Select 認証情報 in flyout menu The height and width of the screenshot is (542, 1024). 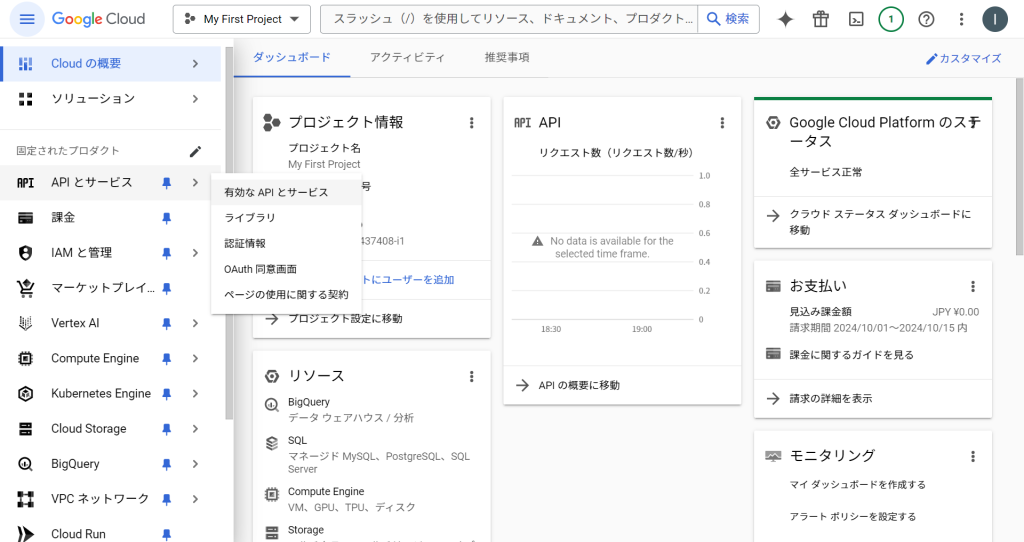coord(286,243)
